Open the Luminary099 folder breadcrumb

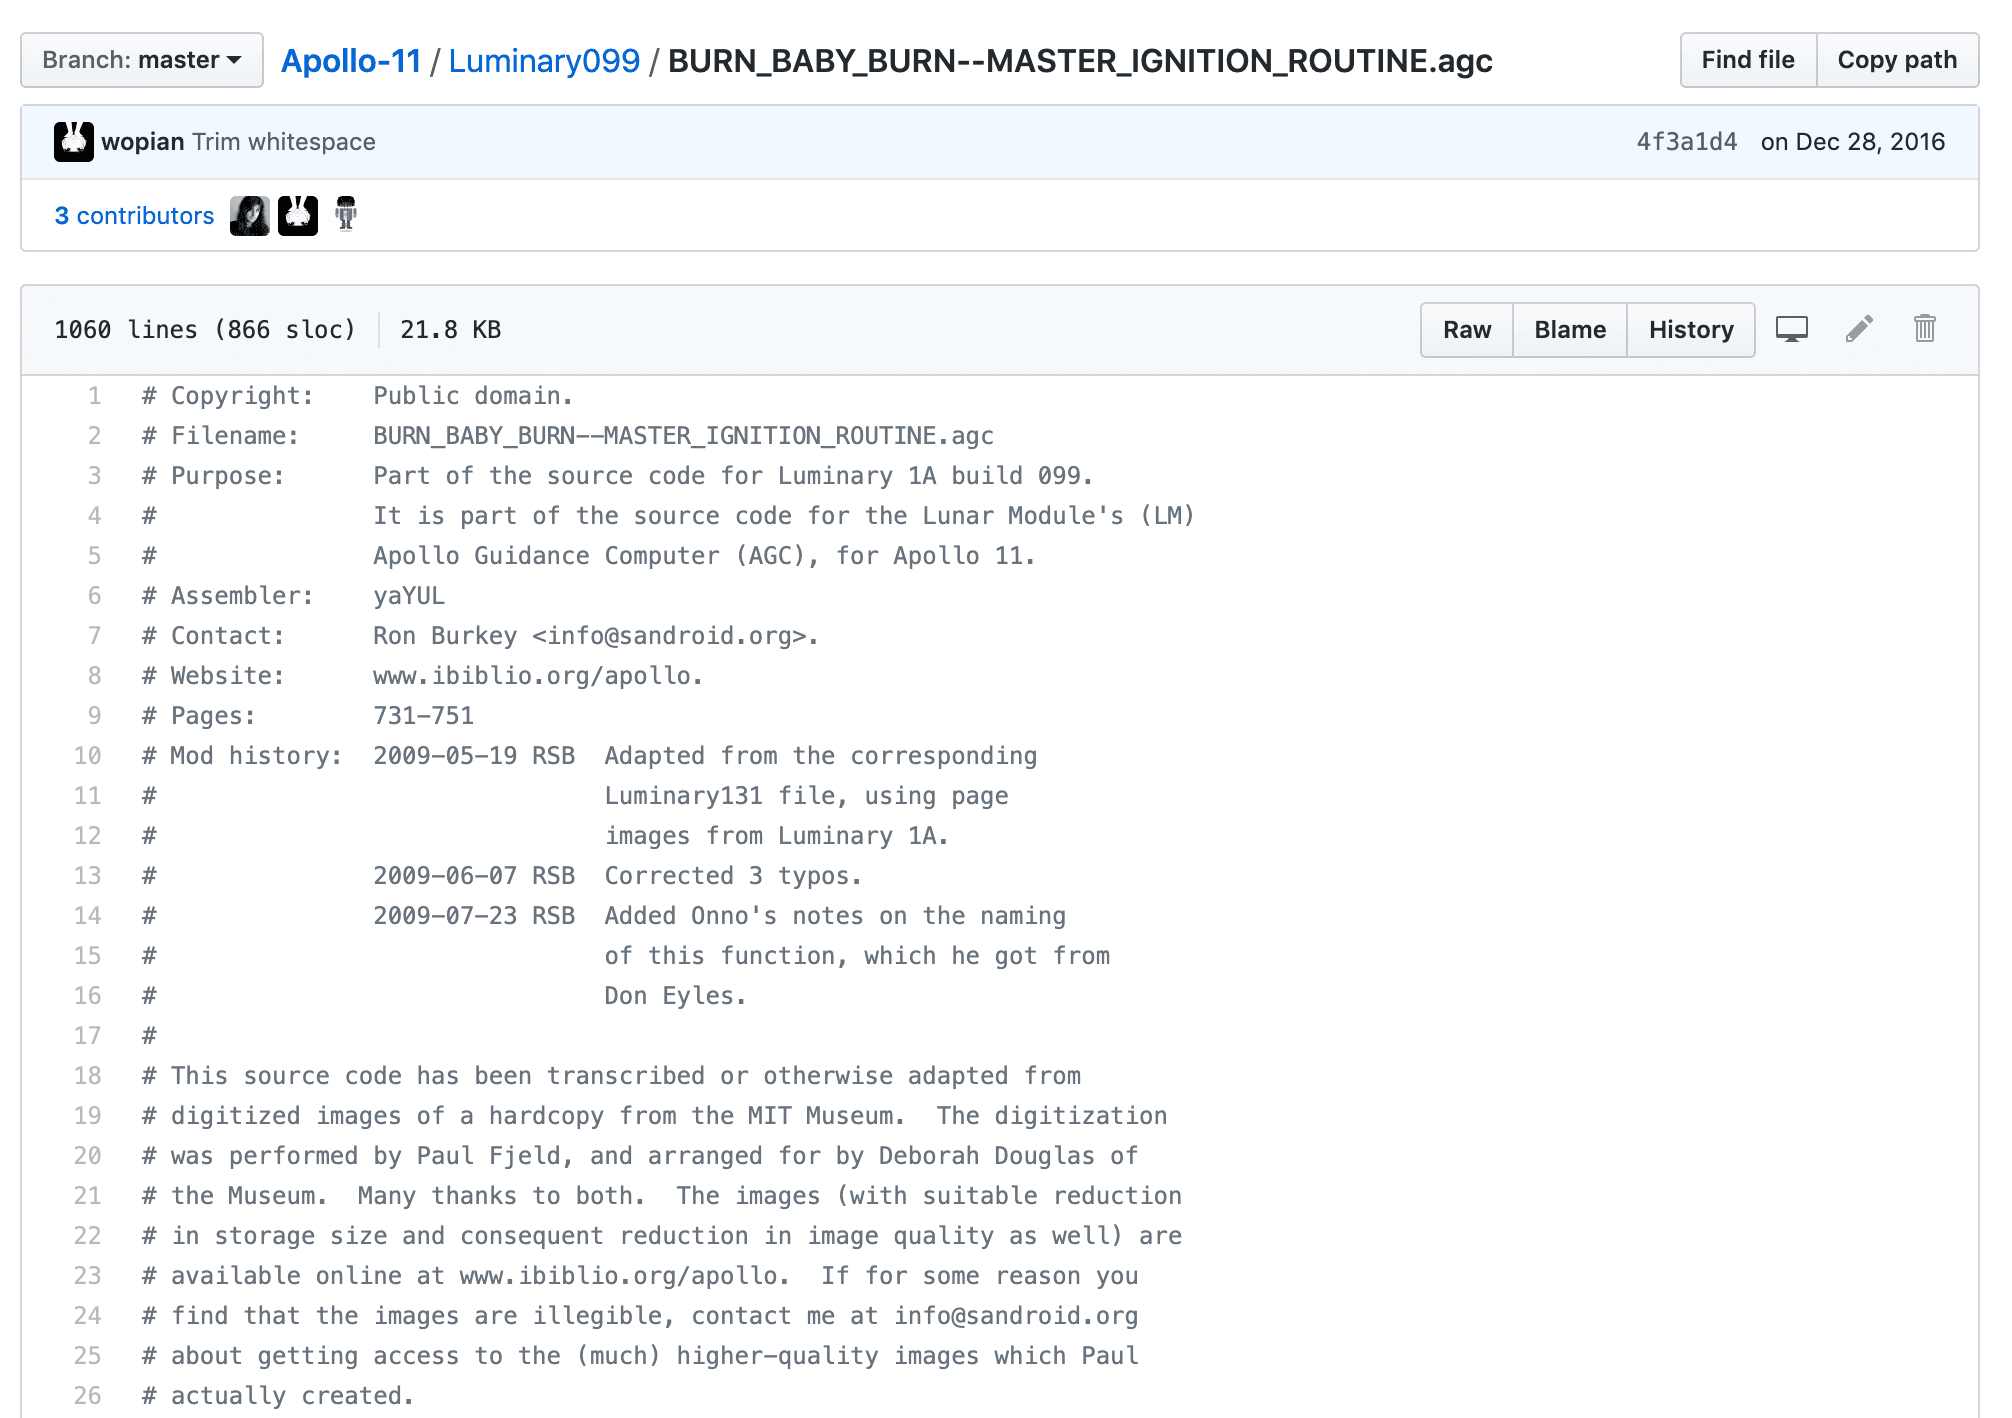click(544, 61)
